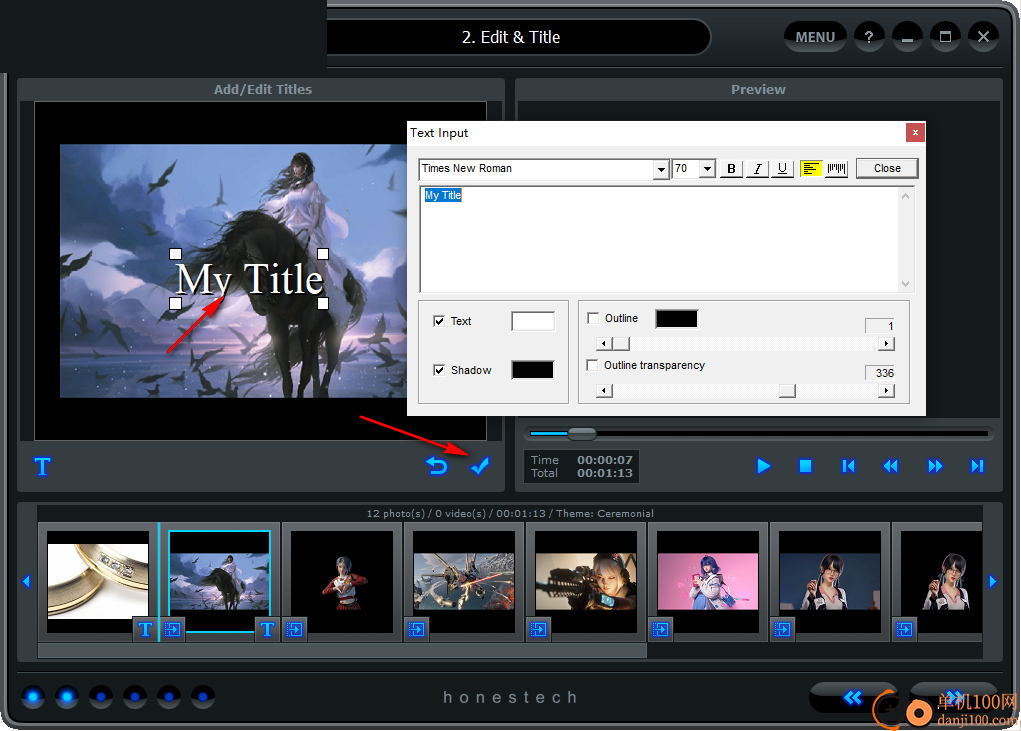Open the Times New Roman font dropdown

(x=661, y=169)
